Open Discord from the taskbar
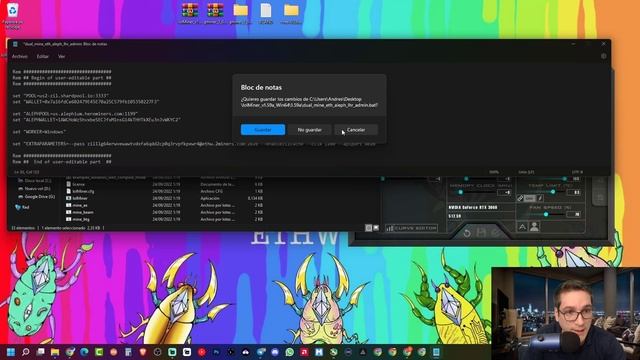640x360 pixels. (275, 352)
